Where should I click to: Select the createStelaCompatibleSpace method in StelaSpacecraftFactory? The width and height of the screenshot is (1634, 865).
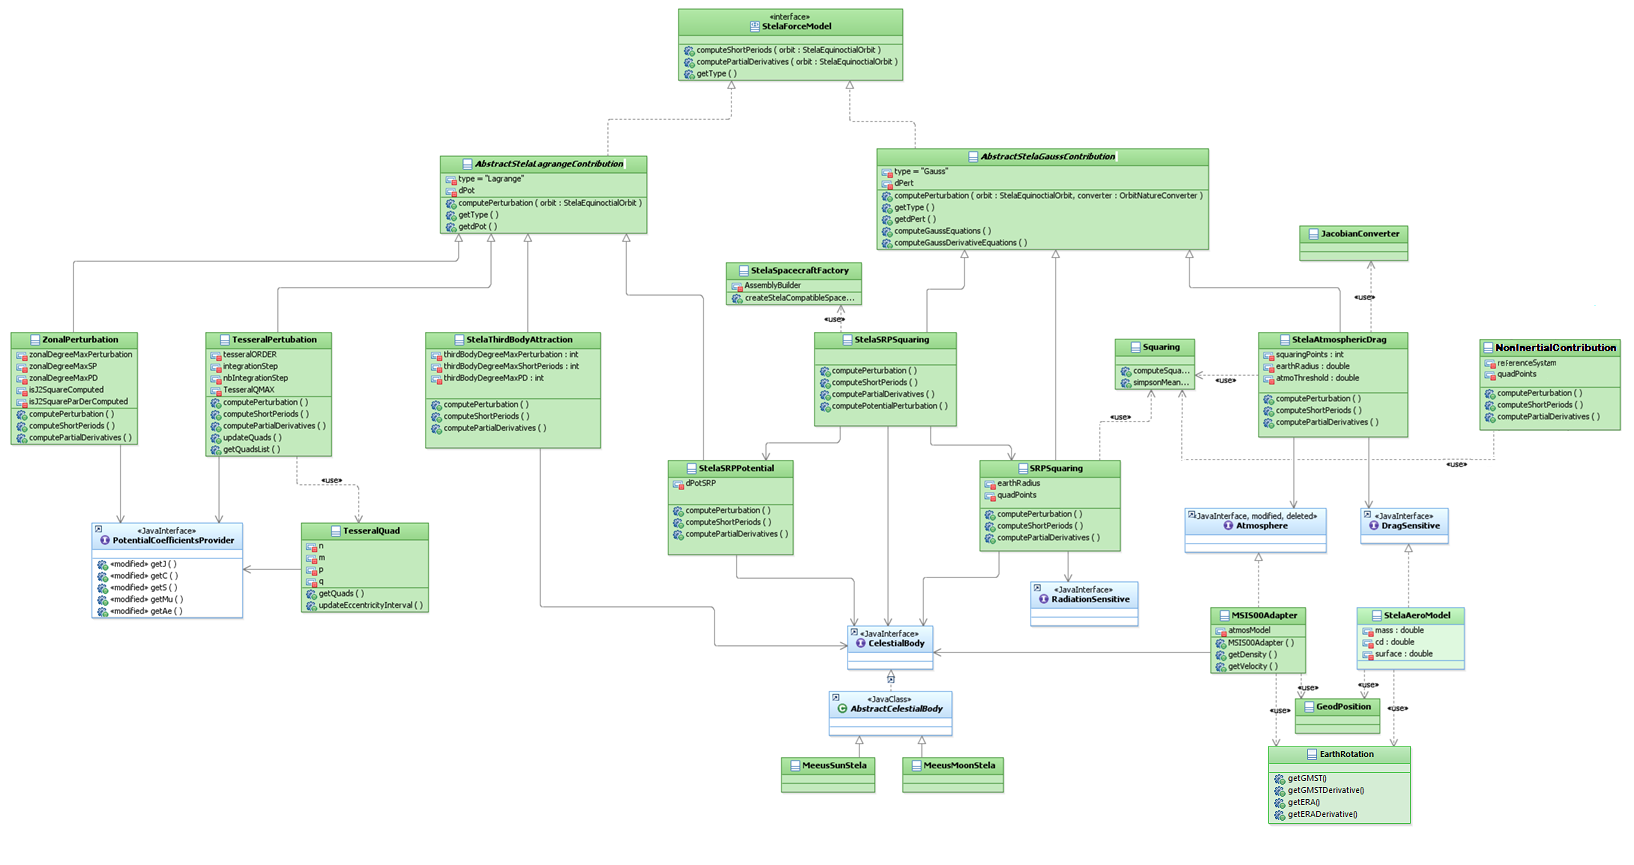pyautogui.click(x=799, y=298)
